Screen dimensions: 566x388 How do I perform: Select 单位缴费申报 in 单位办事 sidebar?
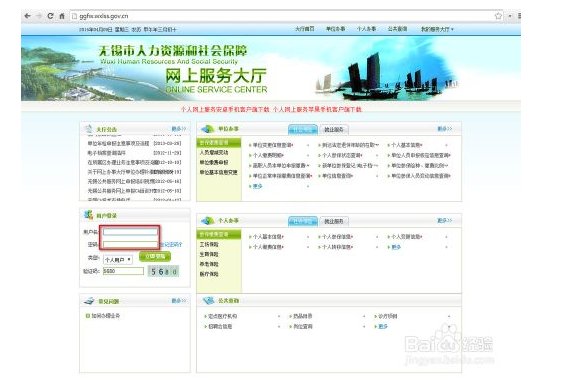[214, 162]
